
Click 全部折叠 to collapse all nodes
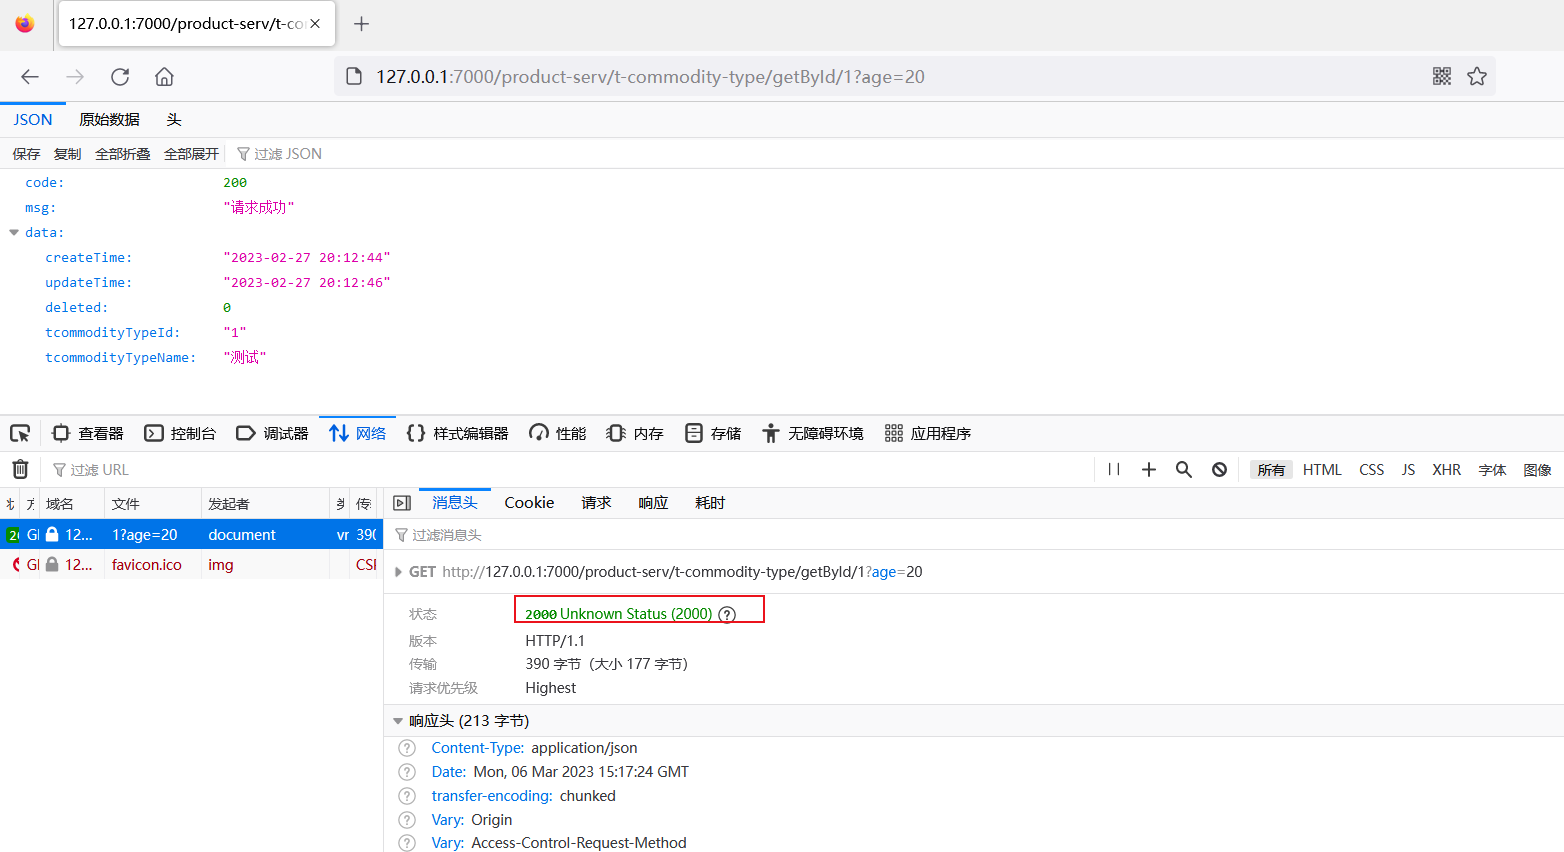tap(123, 154)
